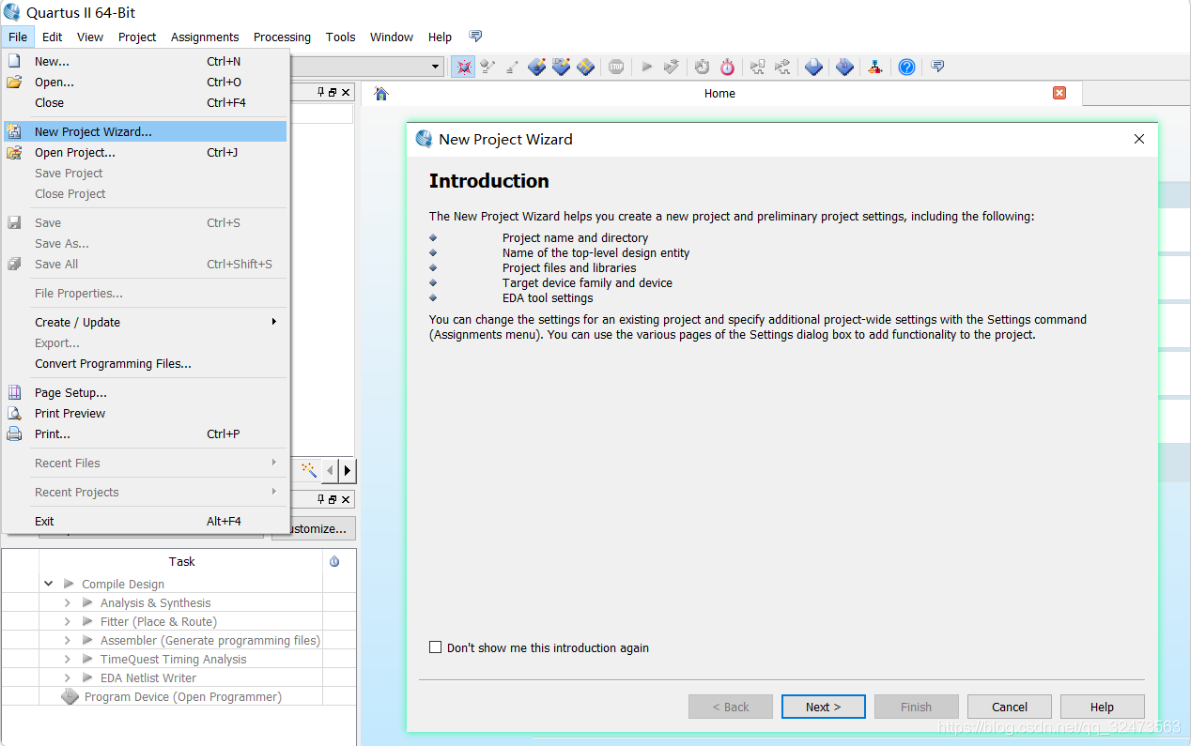Click the first gray RTL simulation toolbar icon
Viewport: 1191px width, 746px height.
757,67
